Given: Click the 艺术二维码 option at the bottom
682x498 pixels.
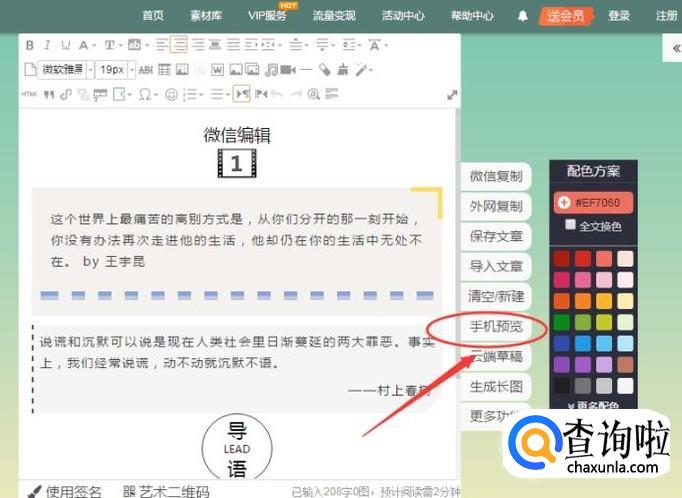Looking at the screenshot, I should point(166,491).
